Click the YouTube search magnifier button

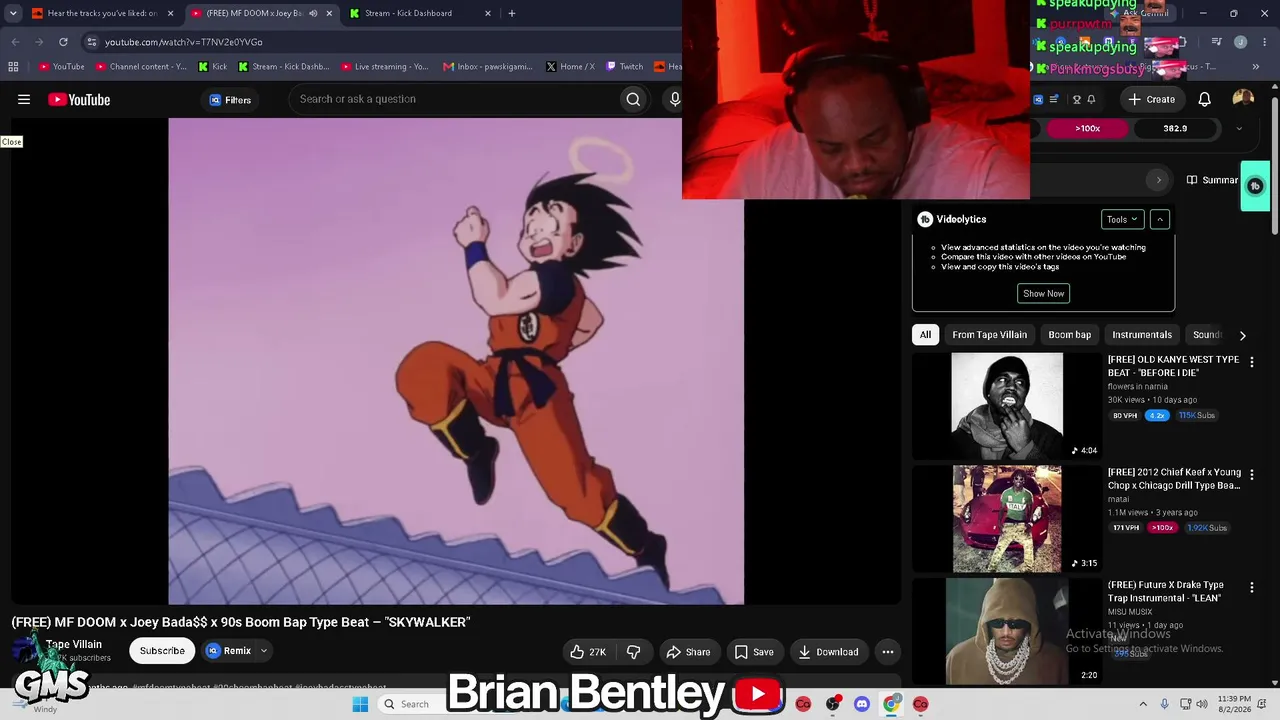tap(633, 99)
